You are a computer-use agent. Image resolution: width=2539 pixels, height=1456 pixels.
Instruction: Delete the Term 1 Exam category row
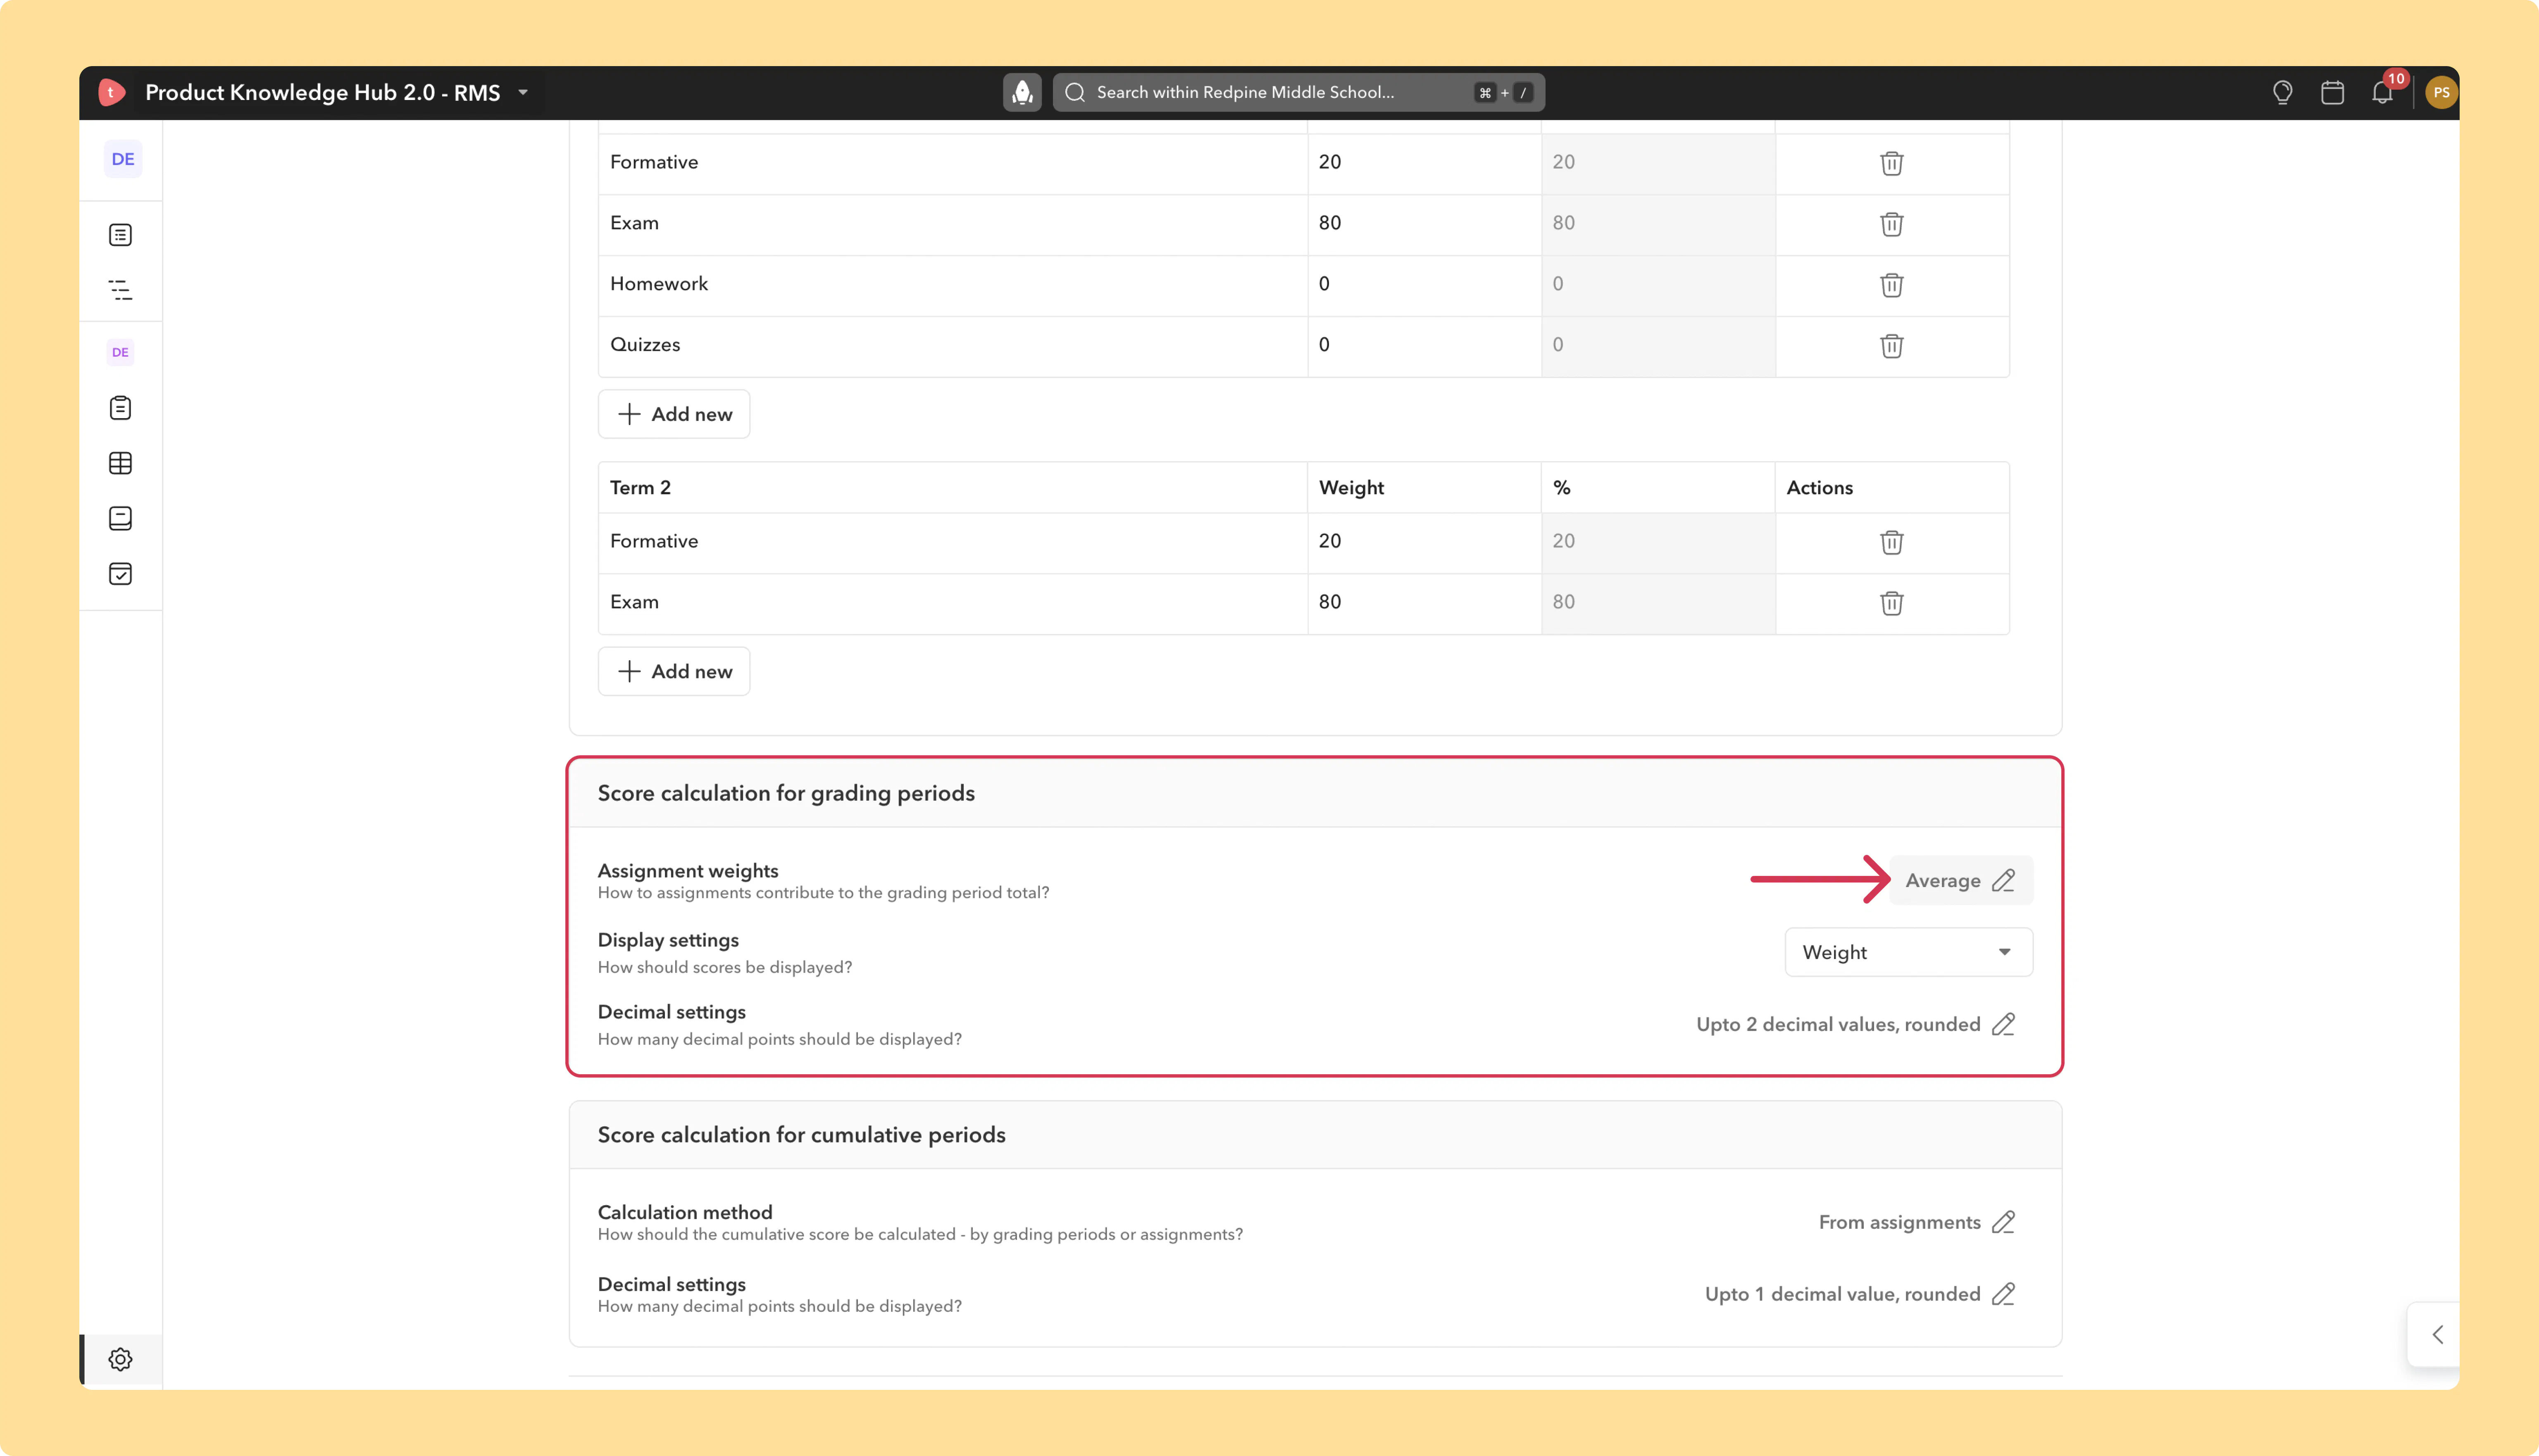1891,224
